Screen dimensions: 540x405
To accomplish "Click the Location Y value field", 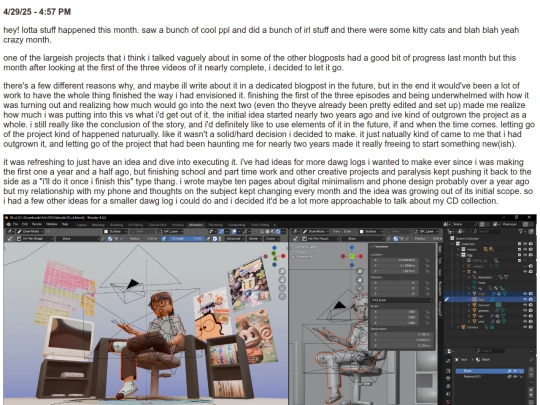I will click(395, 266).
